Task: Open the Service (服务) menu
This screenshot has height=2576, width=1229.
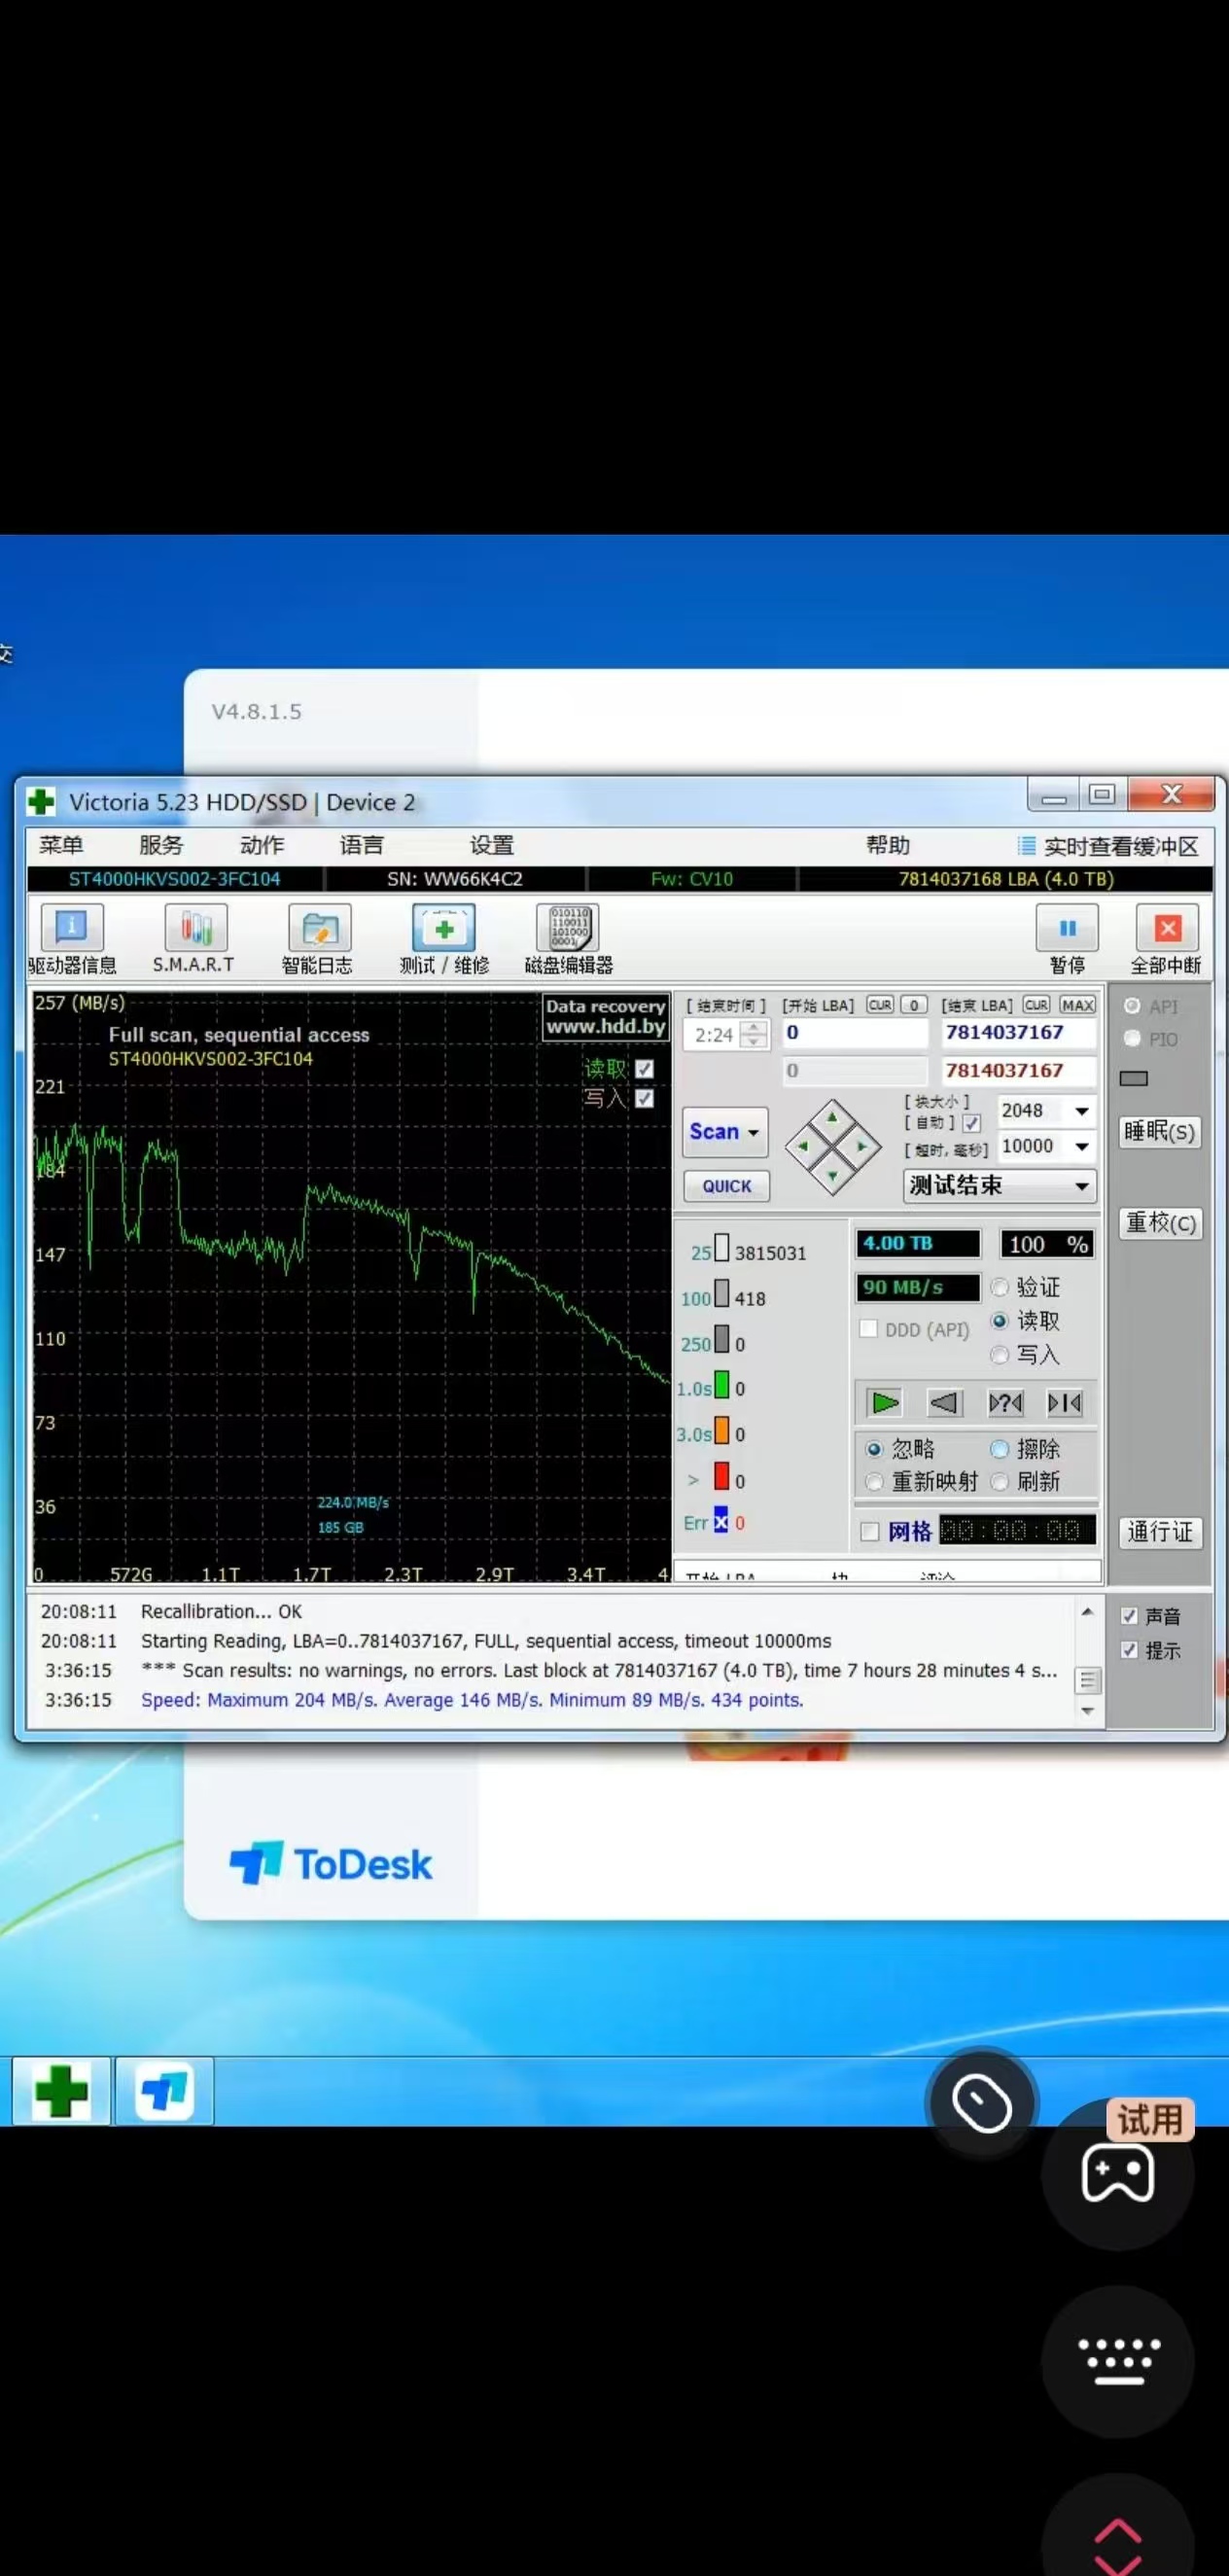Action: click(x=161, y=846)
